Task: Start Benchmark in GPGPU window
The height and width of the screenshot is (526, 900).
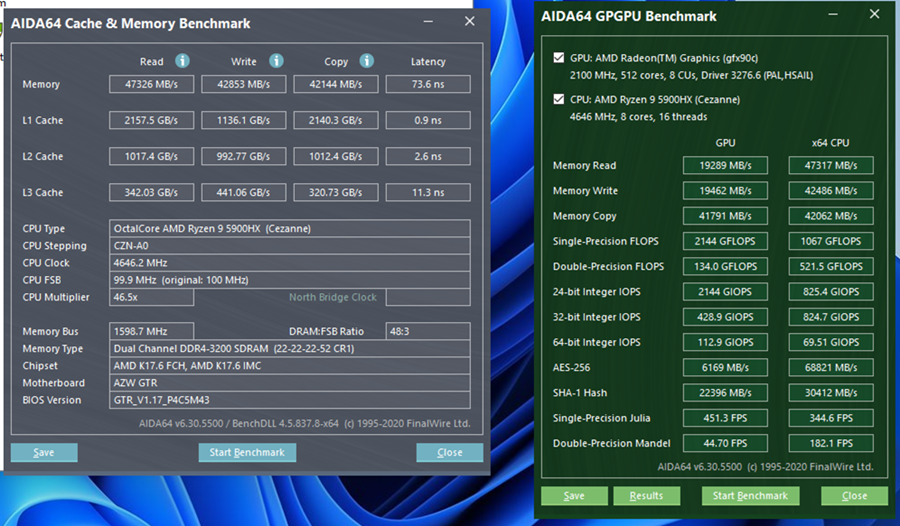Action: click(750, 496)
